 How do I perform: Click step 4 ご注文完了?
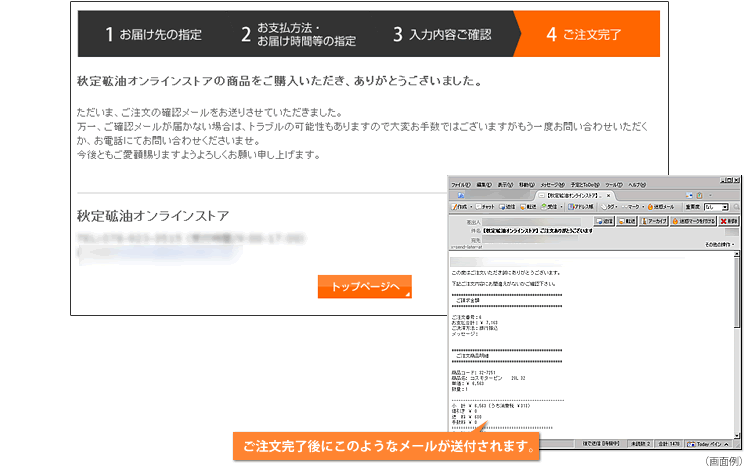click(x=587, y=34)
